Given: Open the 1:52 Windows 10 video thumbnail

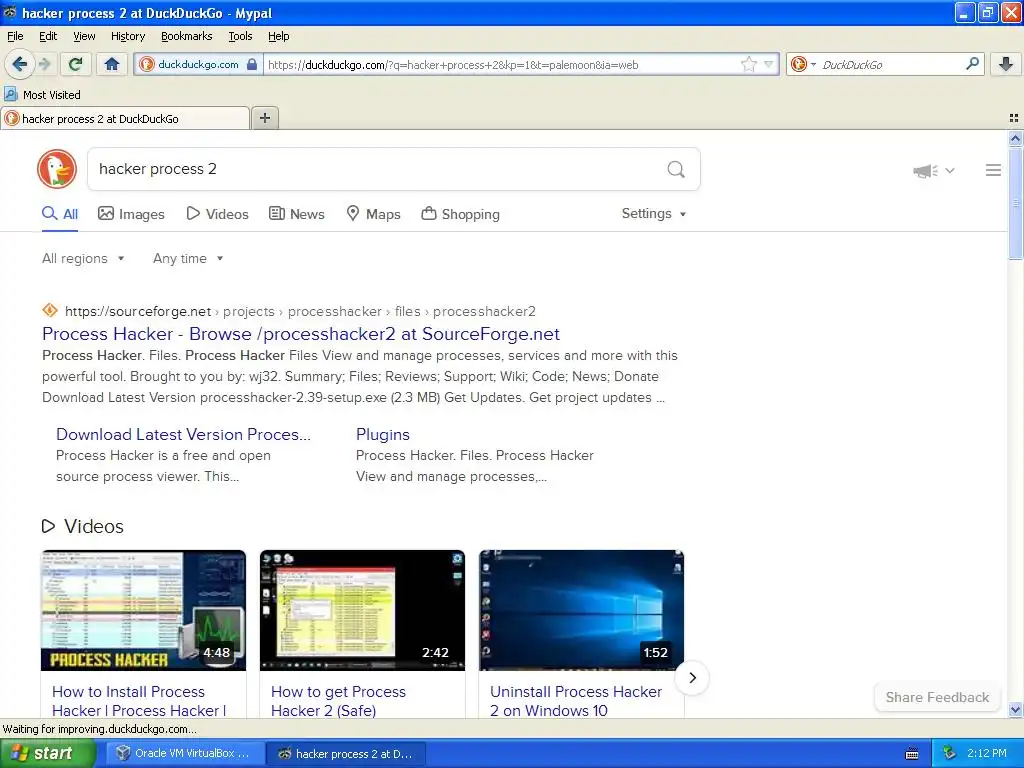Looking at the screenshot, I should tap(581, 610).
